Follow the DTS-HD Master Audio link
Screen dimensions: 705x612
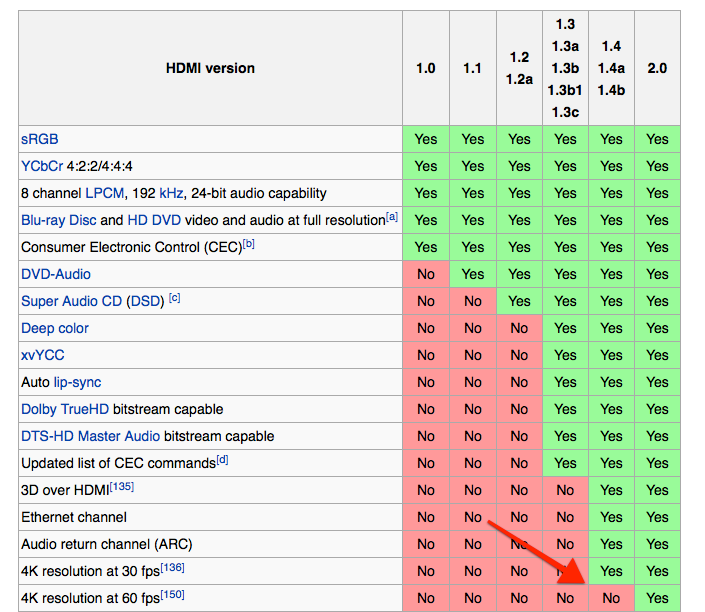point(90,436)
